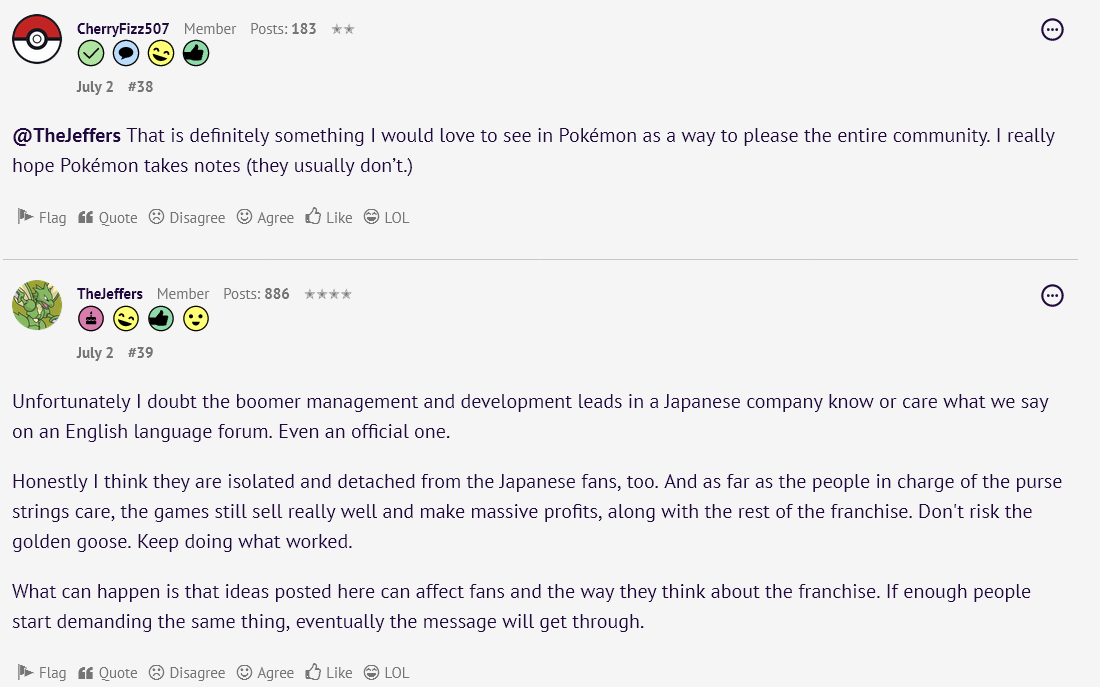1100x687 pixels.
Task: Agree with CherryFizz507's post
Action: [266, 218]
